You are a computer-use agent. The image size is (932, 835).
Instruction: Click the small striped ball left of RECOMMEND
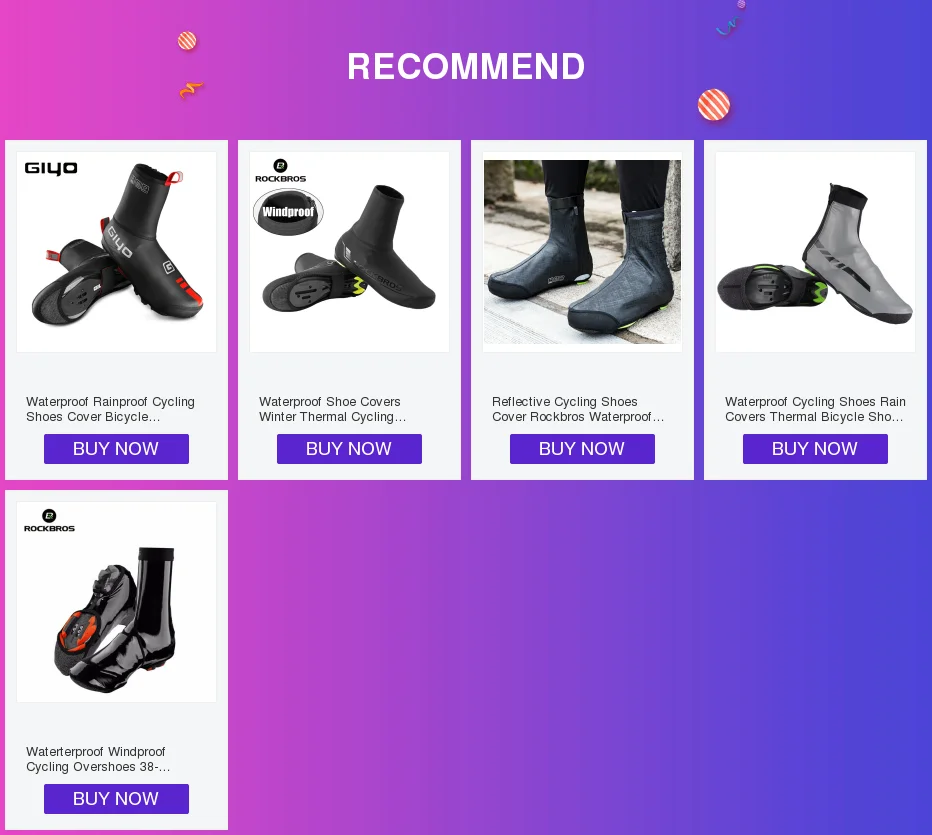(x=187, y=41)
